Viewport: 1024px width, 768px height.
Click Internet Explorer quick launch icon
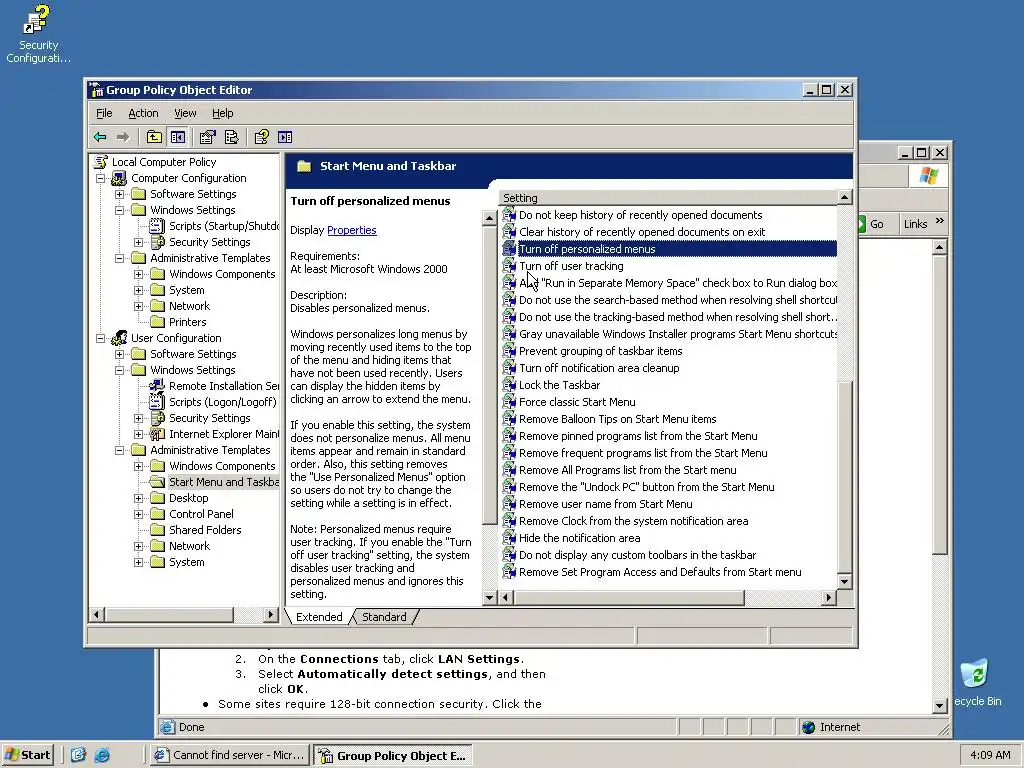(x=102, y=756)
